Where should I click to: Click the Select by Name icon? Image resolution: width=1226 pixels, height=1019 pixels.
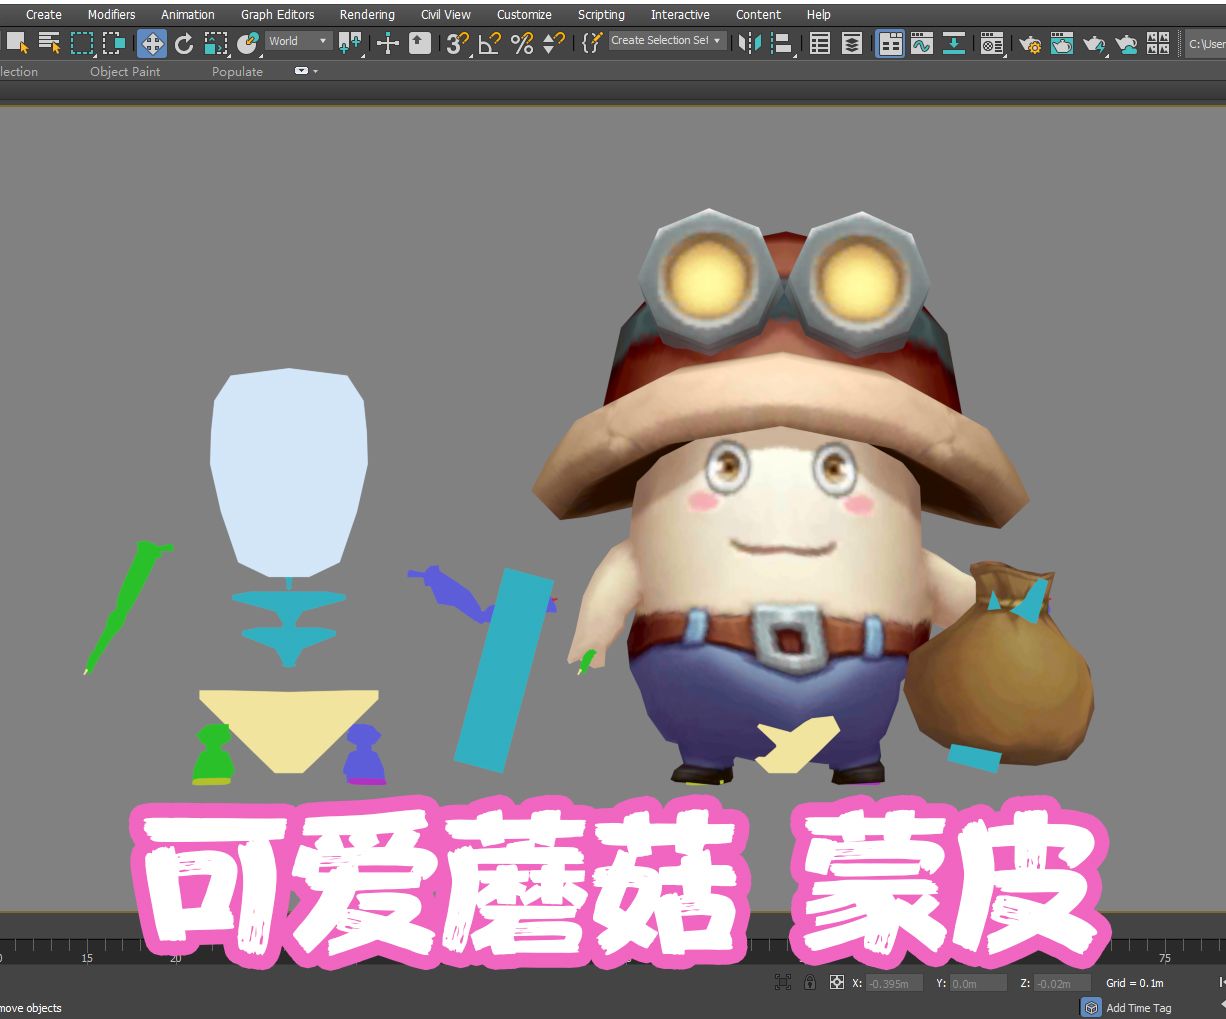click(49, 43)
